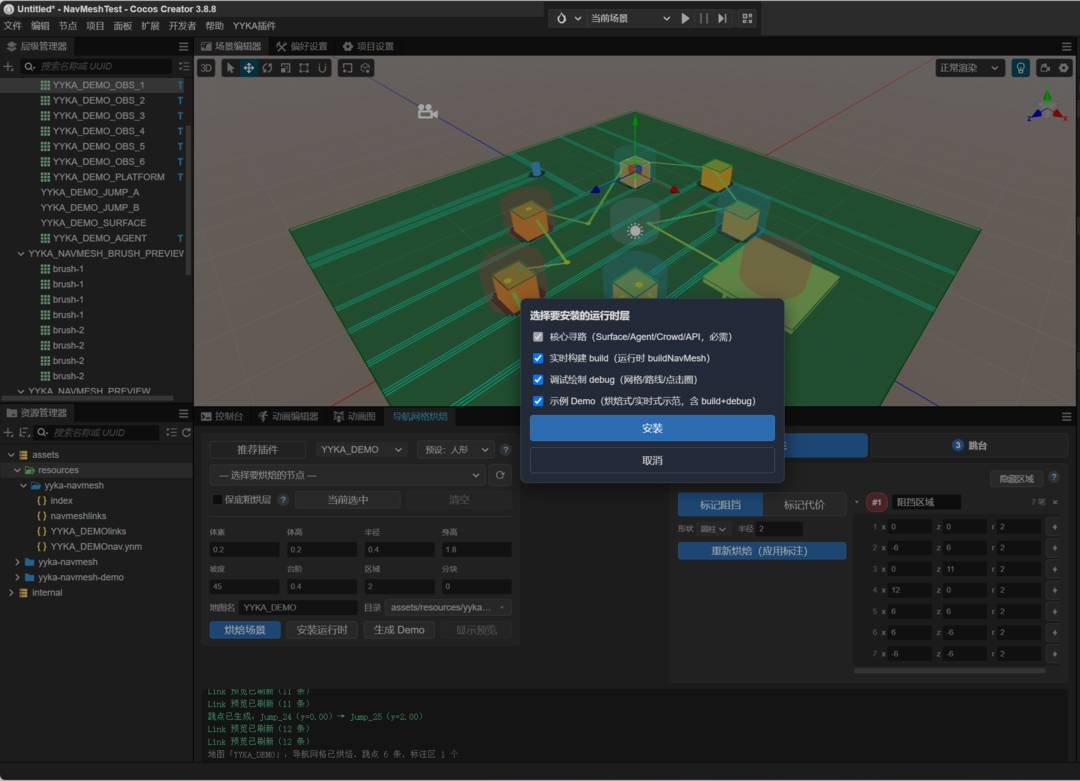Open the 选择要烘焙的节点 dropdown
Image resolution: width=1080 pixels, height=781 pixels.
coord(348,475)
